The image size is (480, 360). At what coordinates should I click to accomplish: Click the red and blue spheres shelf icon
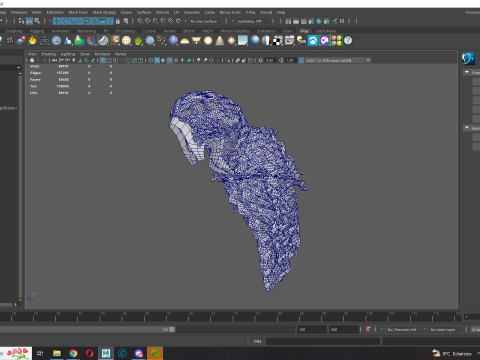click(21, 41)
